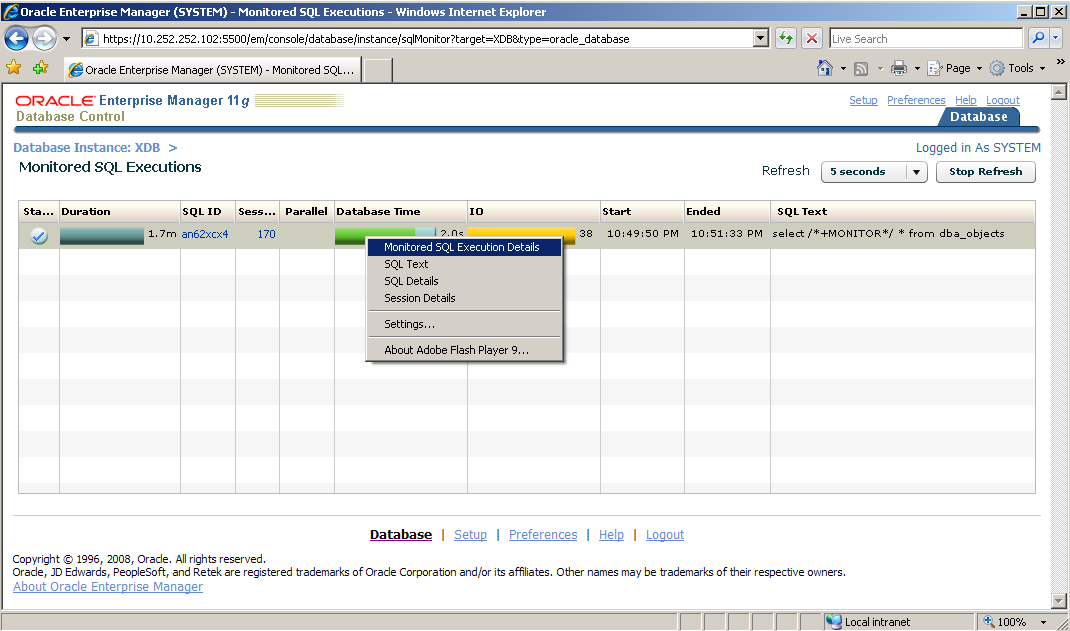
Task: Open the Page menu
Action: tap(955, 68)
